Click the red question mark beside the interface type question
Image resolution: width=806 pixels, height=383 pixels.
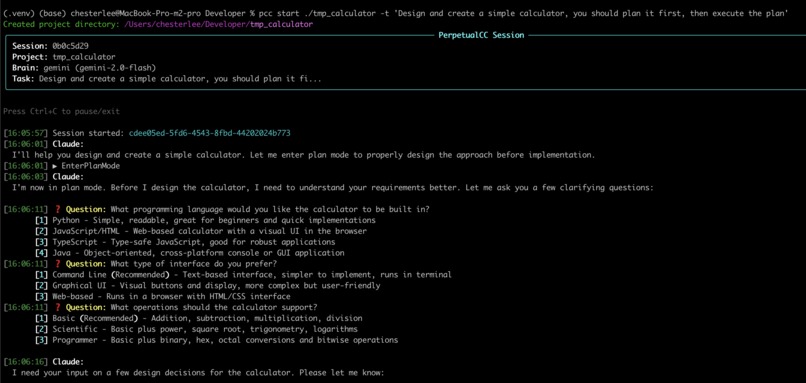tap(57, 264)
